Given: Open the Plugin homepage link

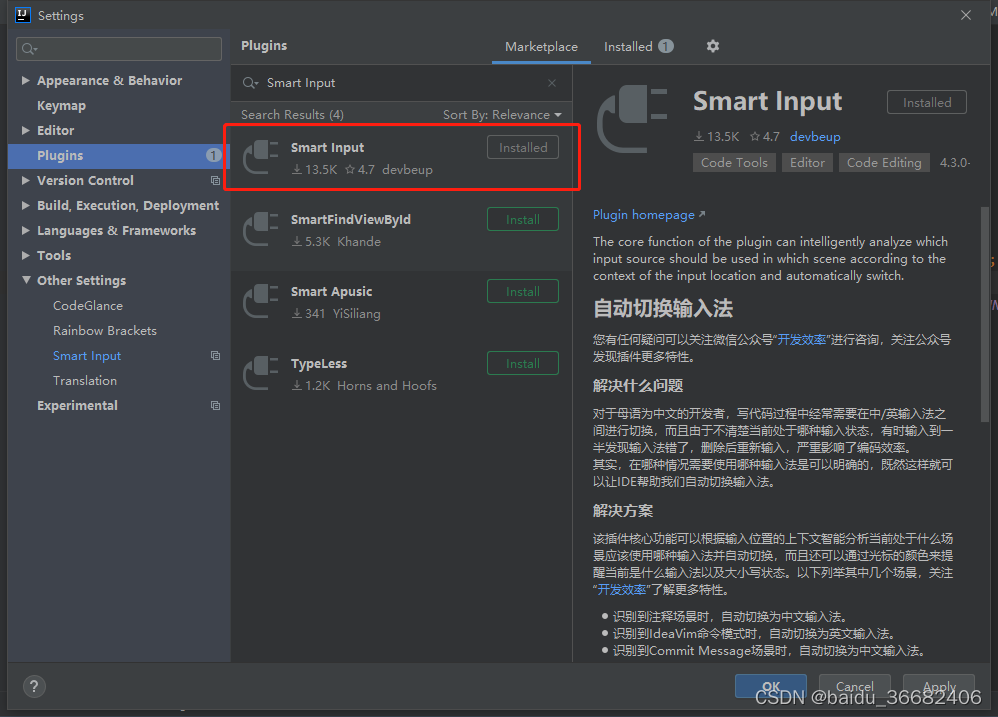Looking at the screenshot, I should tap(643, 214).
